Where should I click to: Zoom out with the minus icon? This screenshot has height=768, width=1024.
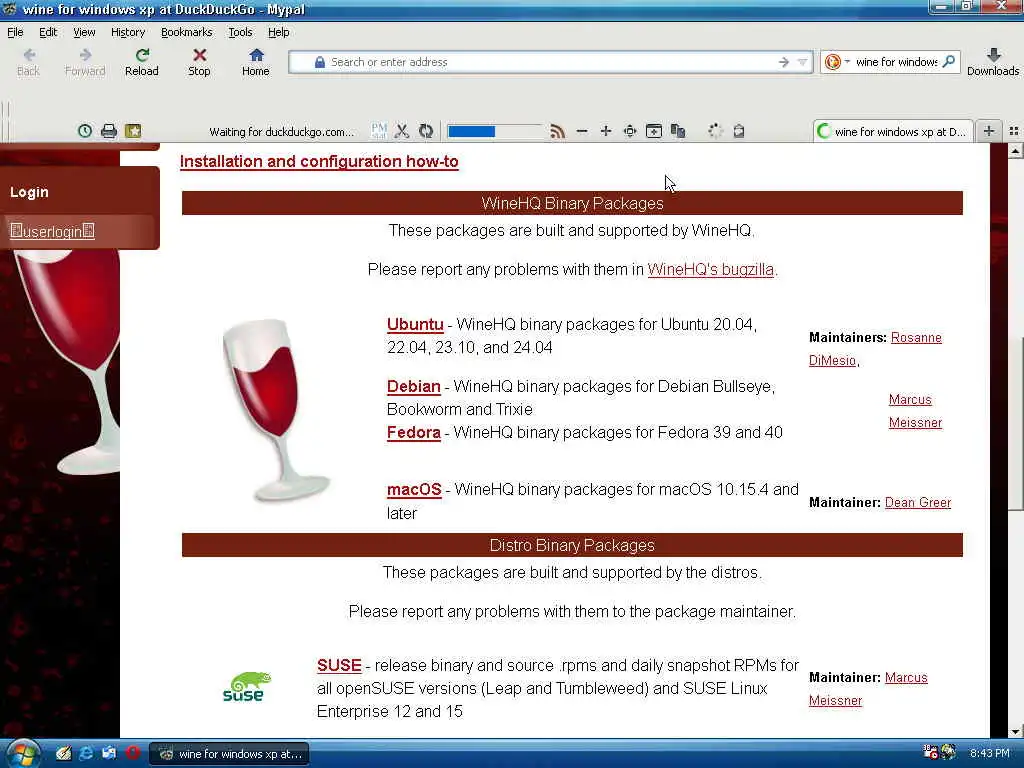(x=582, y=131)
